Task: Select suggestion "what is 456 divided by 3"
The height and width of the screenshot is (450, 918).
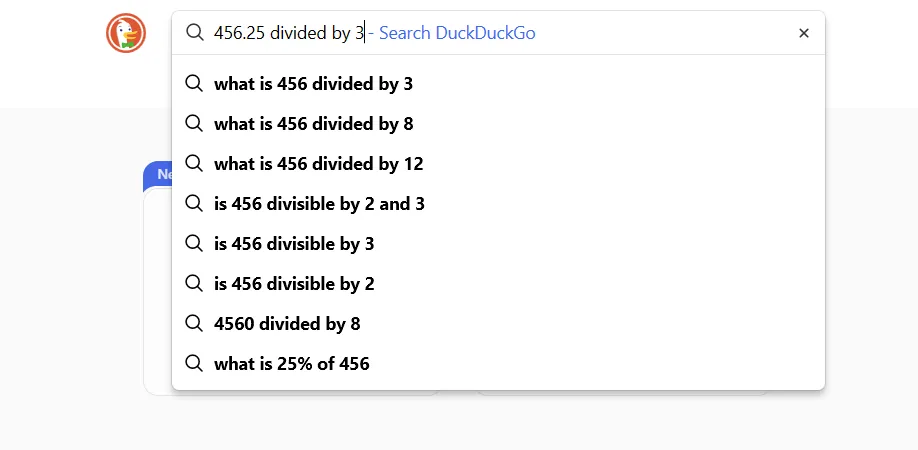Action: point(313,84)
